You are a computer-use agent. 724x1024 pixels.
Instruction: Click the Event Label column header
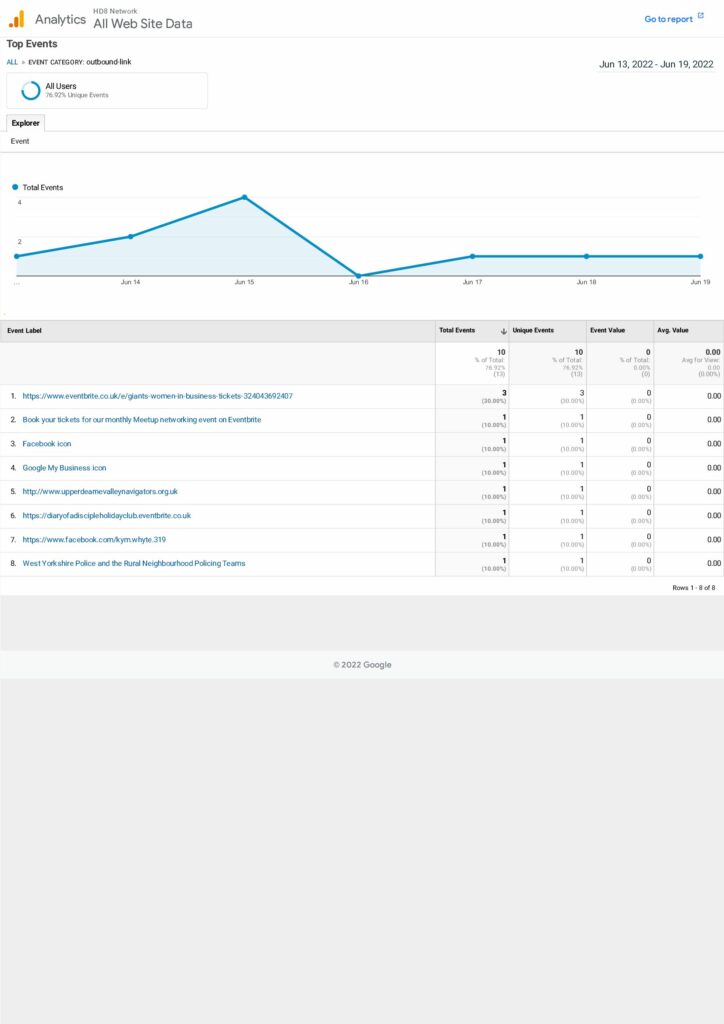(x=25, y=331)
